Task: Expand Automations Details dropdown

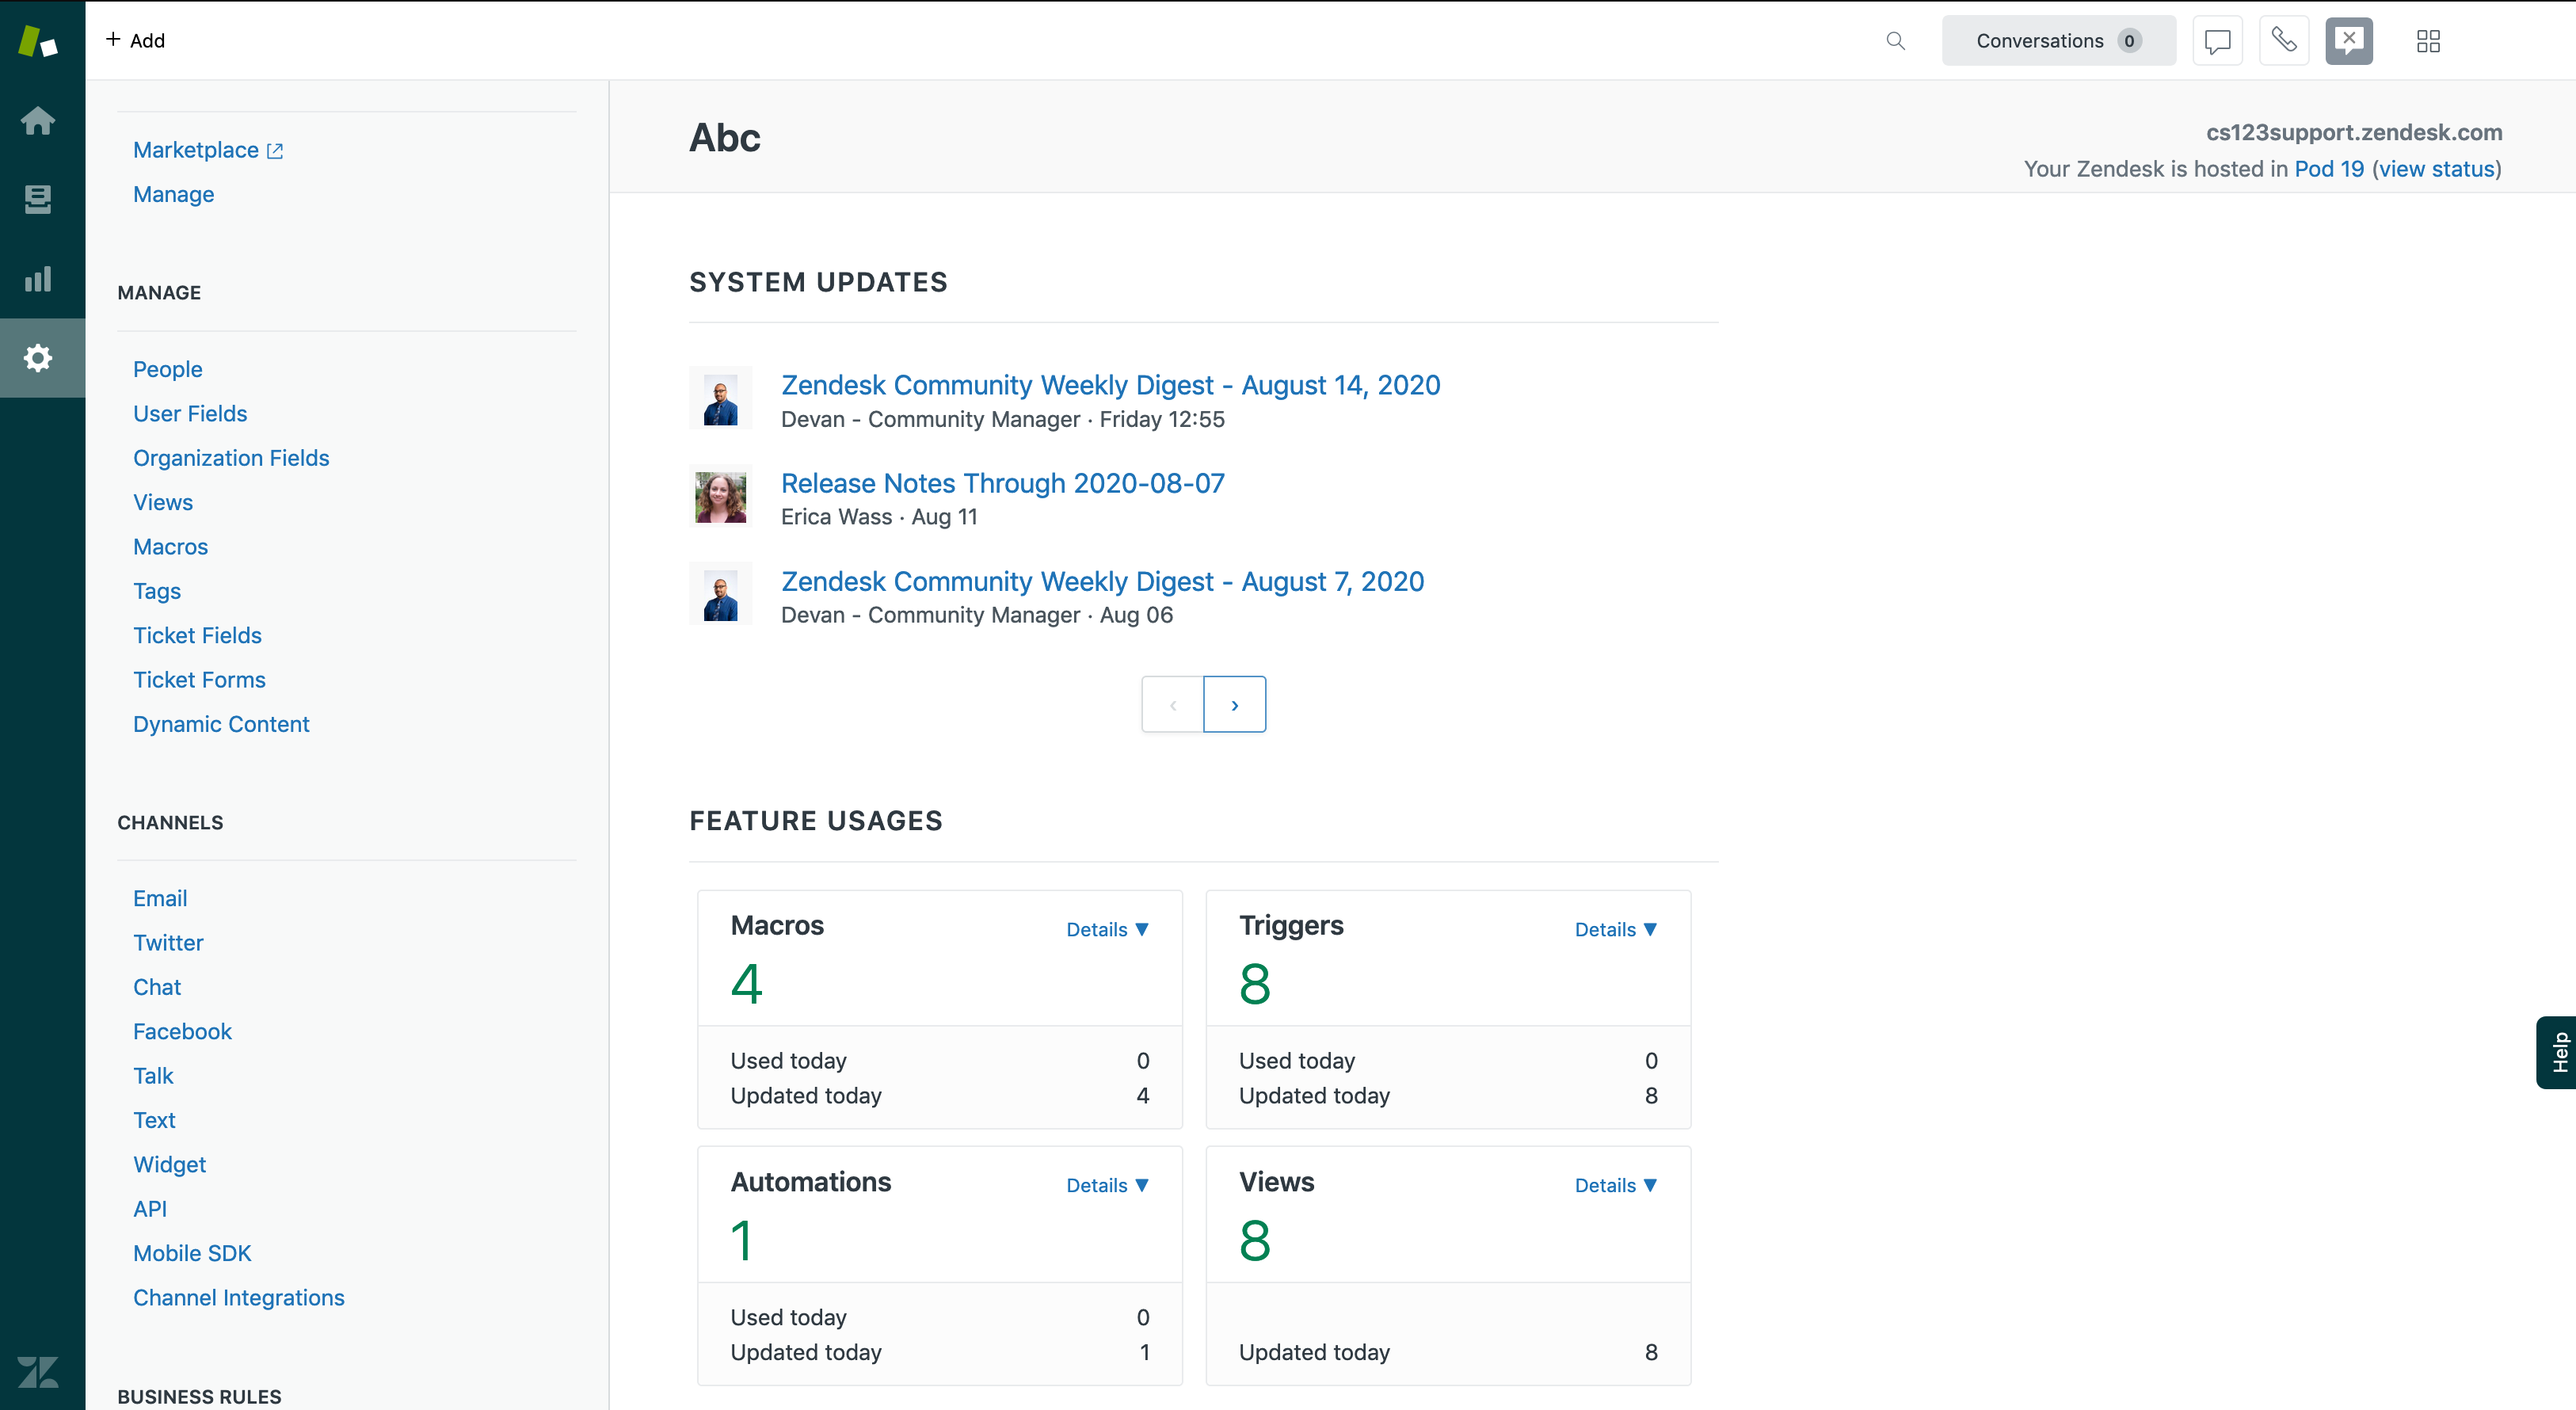Action: click(1107, 1185)
